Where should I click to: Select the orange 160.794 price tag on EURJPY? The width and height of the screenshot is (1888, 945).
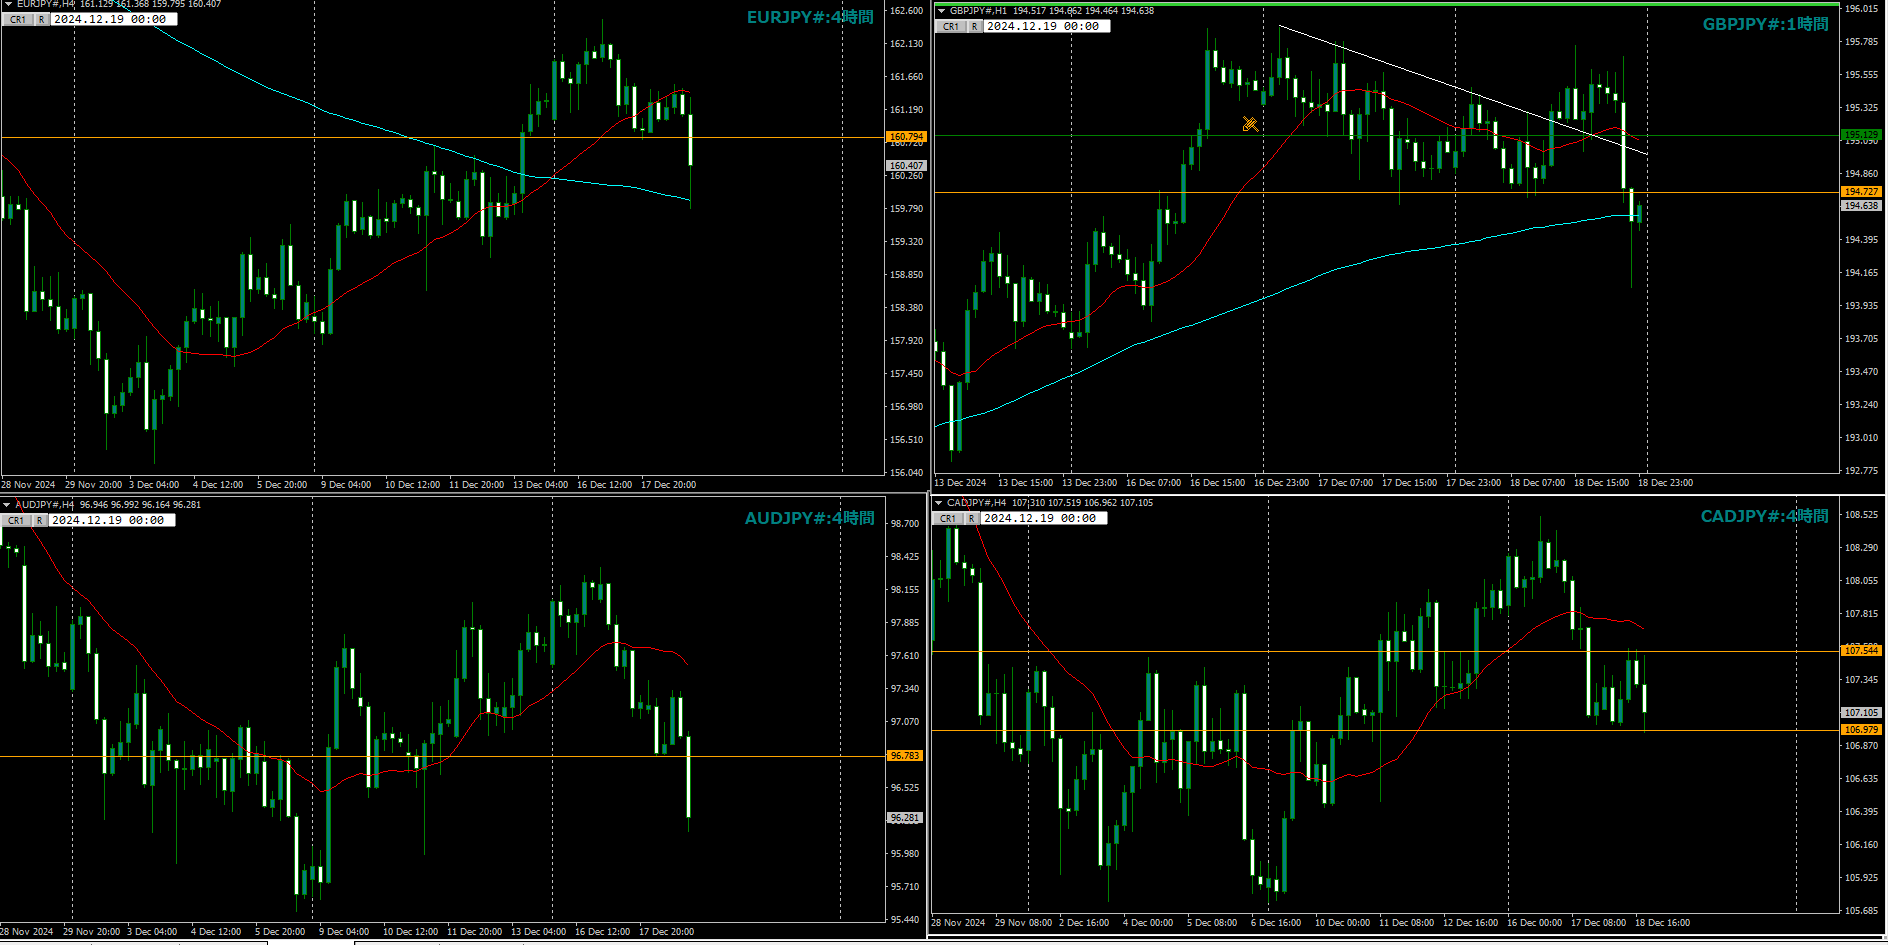(x=907, y=137)
